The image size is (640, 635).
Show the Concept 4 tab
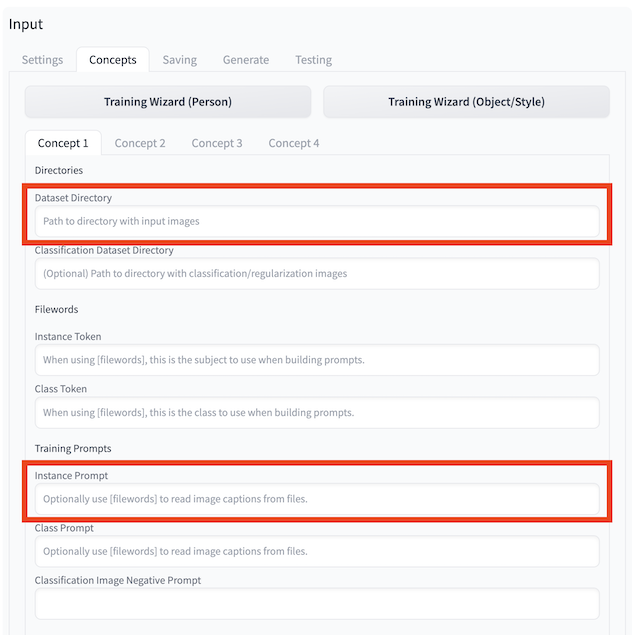294,143
